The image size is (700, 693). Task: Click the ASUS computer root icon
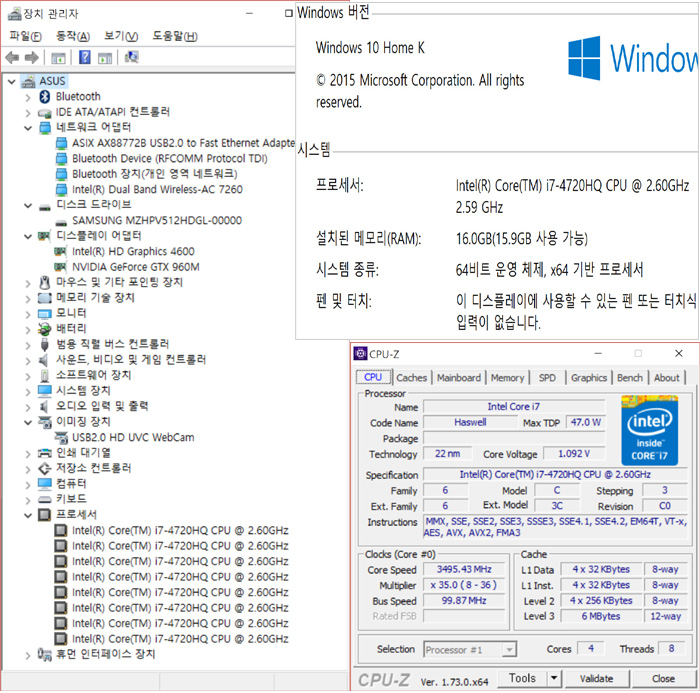[x=28, y=81]
